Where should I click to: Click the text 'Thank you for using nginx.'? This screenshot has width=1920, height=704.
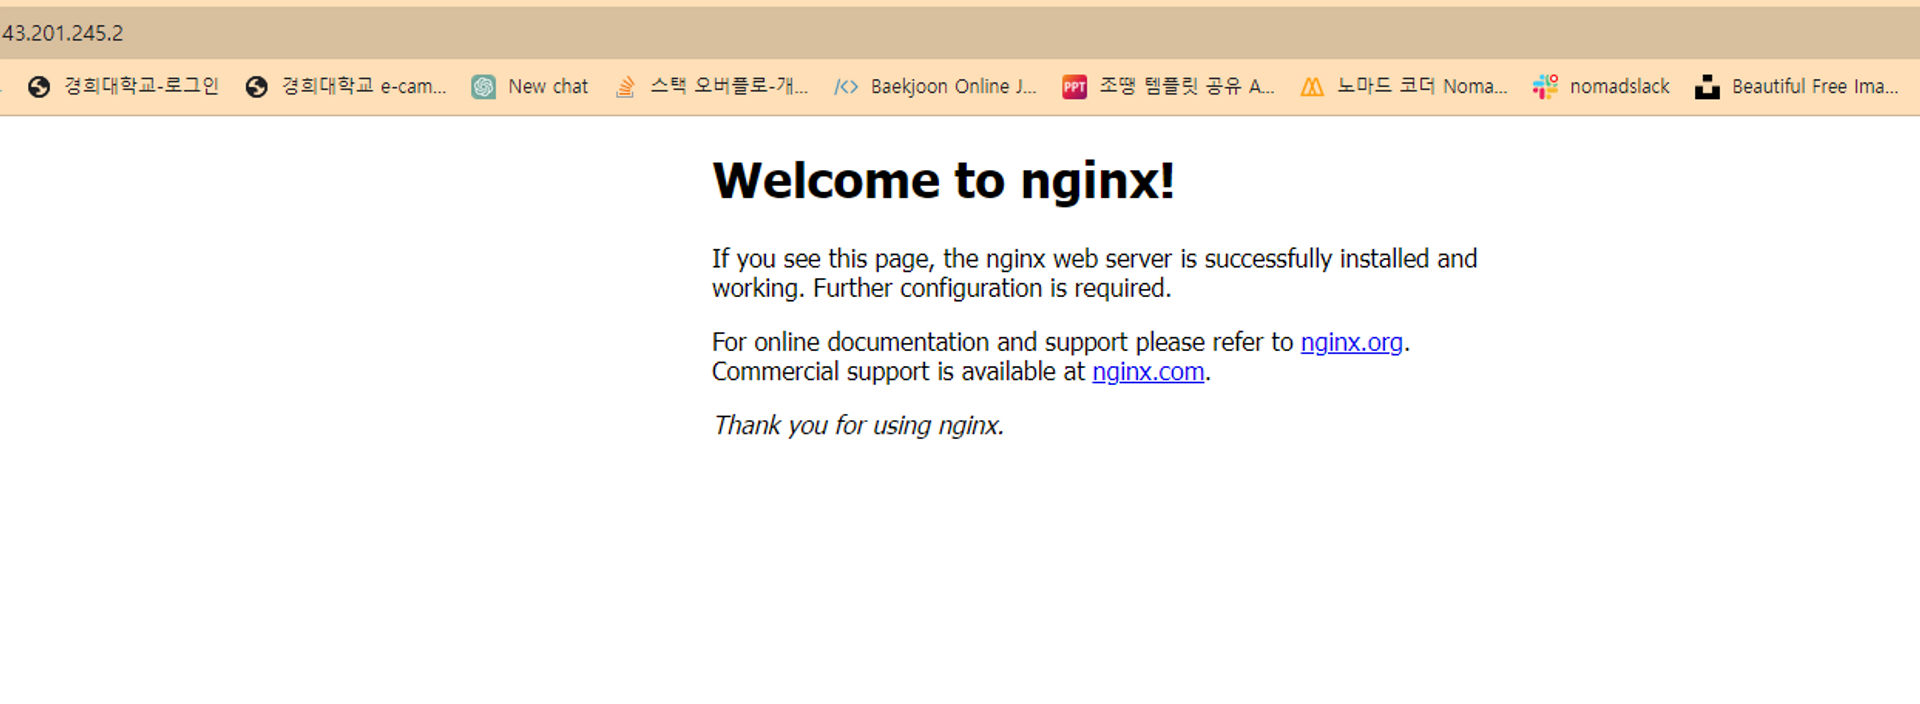[858, 426]
